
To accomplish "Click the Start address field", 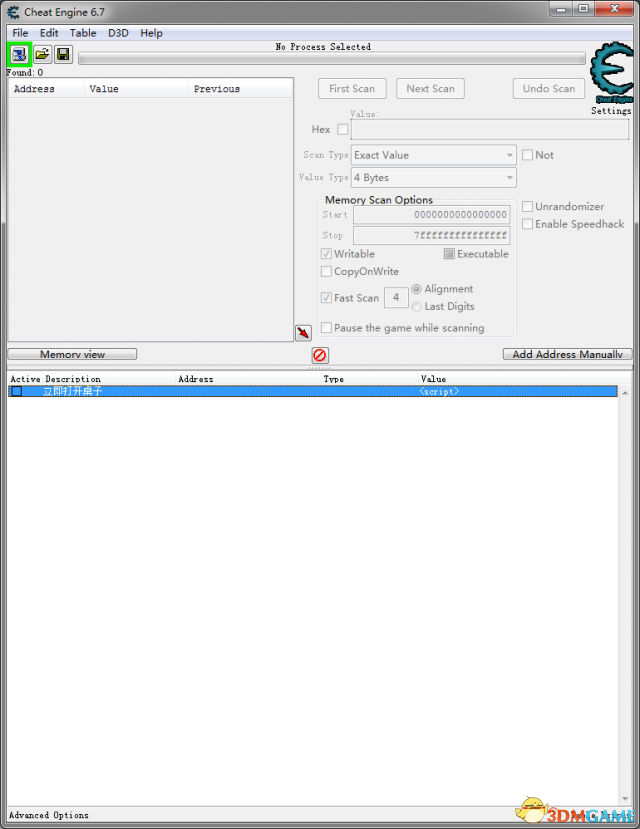I will (431, 215).
